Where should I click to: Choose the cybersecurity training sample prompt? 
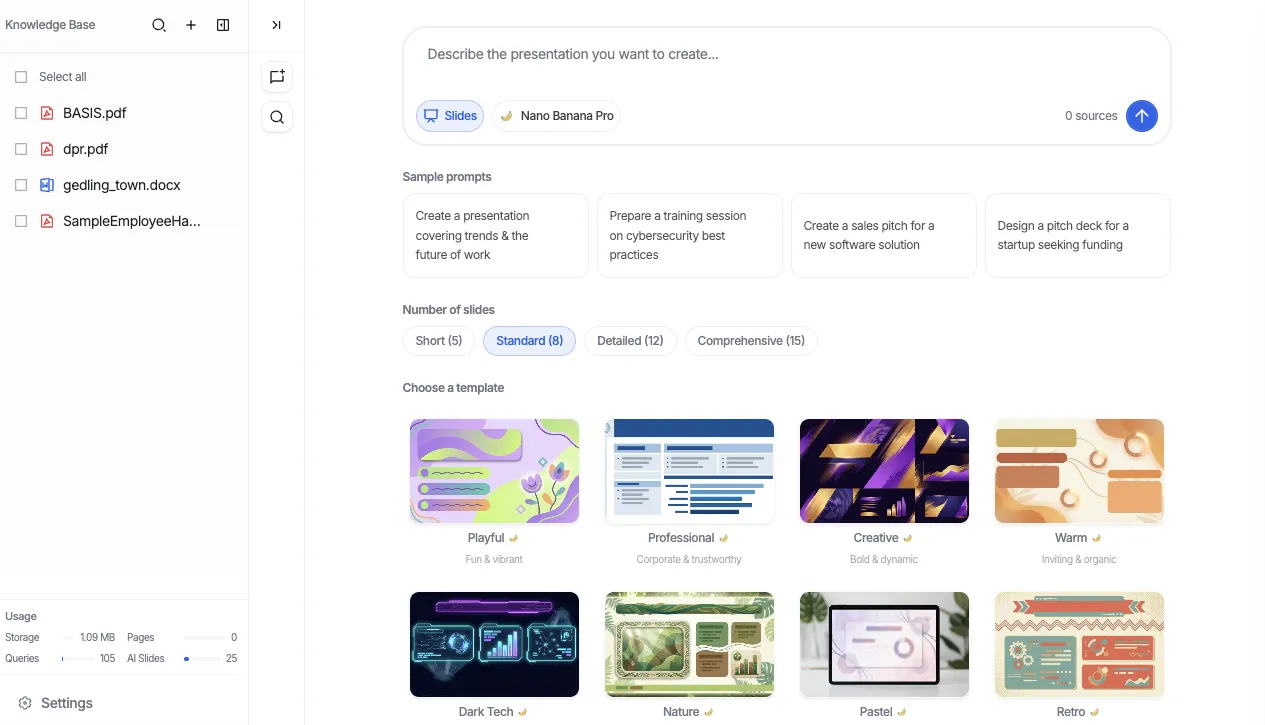(689, 235)
